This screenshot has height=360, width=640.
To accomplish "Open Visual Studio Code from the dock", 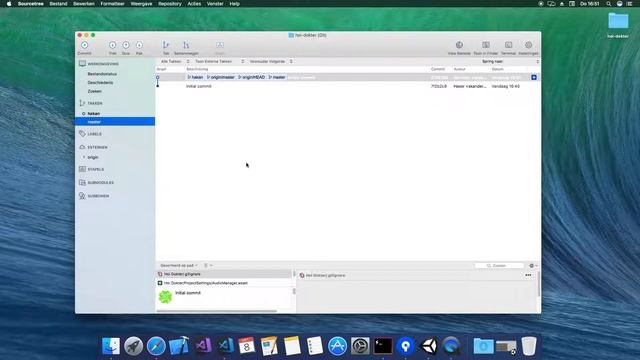I will click(x=225, y=346).
